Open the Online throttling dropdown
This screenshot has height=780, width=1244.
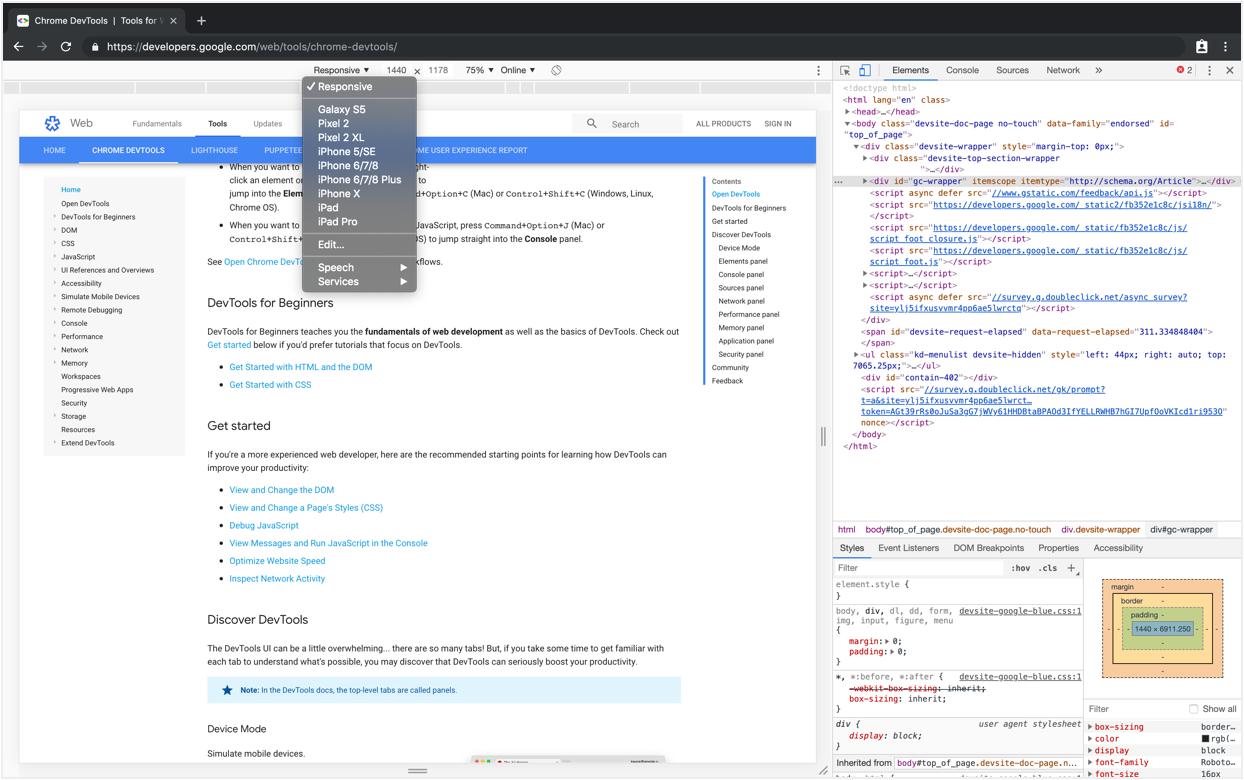pos(518,71)
